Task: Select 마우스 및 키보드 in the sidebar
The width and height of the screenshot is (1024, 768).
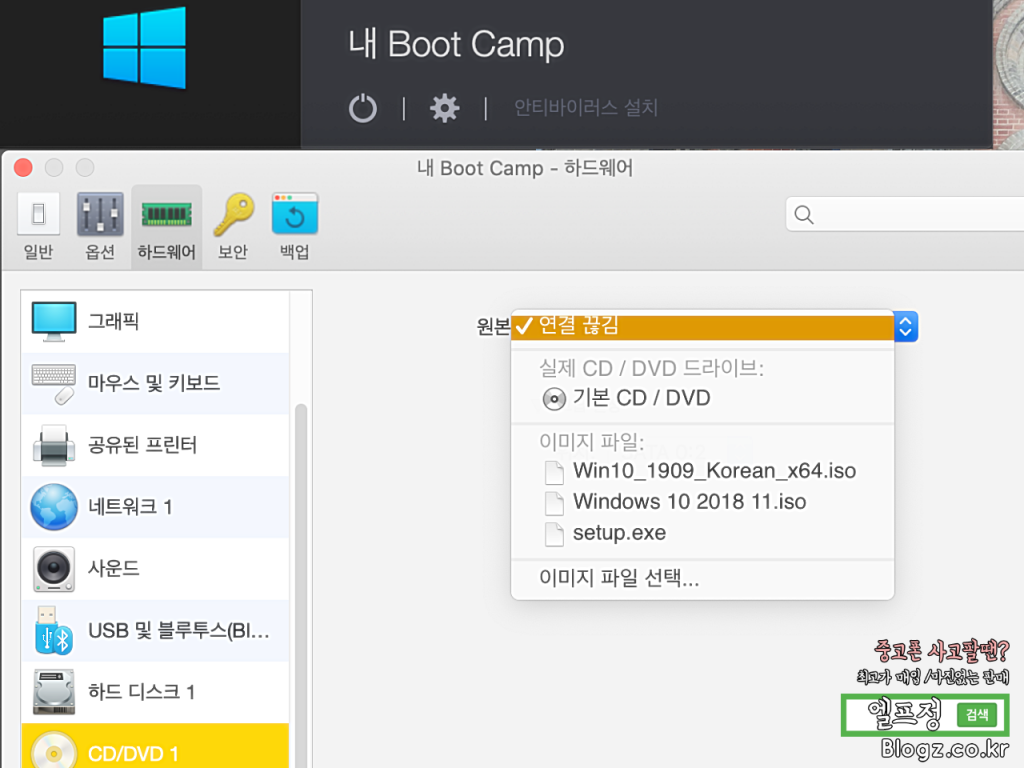Action: 155,383
